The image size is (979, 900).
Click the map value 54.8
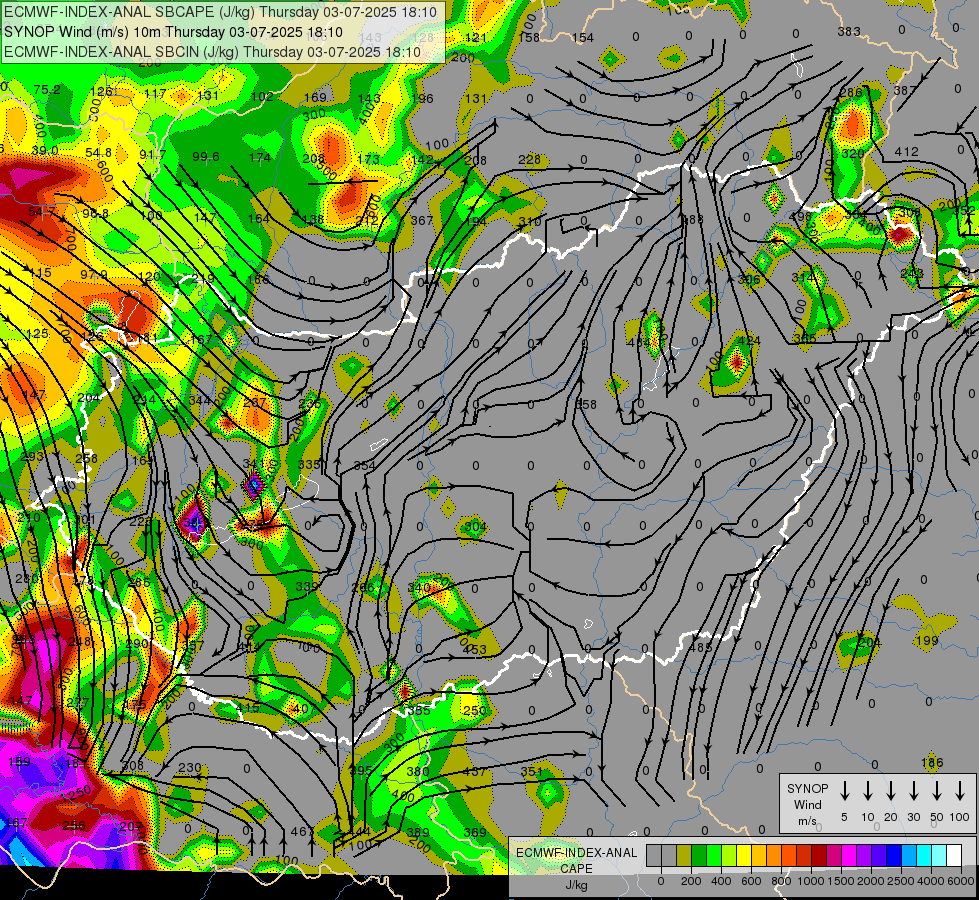99,153
